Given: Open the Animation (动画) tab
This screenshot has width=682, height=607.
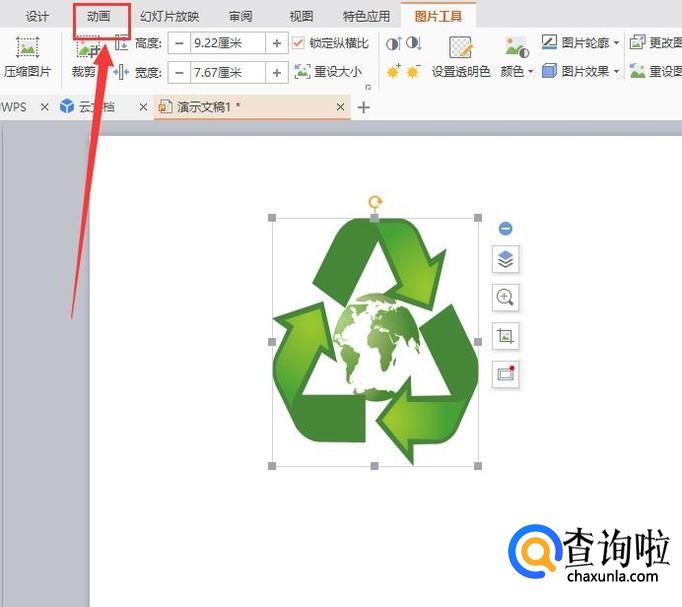Looking at the screenshot, I should tap(99, 17).
